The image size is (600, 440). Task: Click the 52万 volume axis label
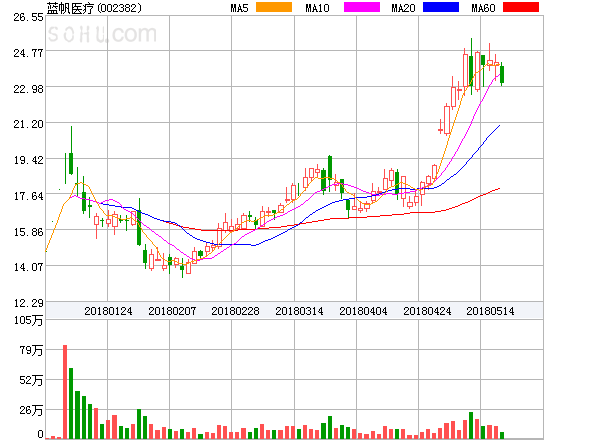coord(31,380)
